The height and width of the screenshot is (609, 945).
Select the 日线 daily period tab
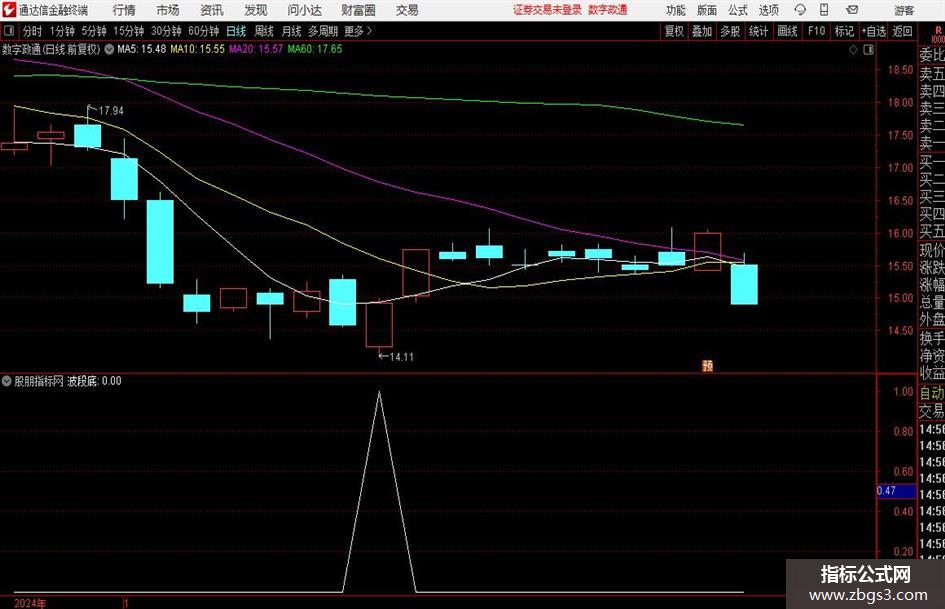pos(236,31)
